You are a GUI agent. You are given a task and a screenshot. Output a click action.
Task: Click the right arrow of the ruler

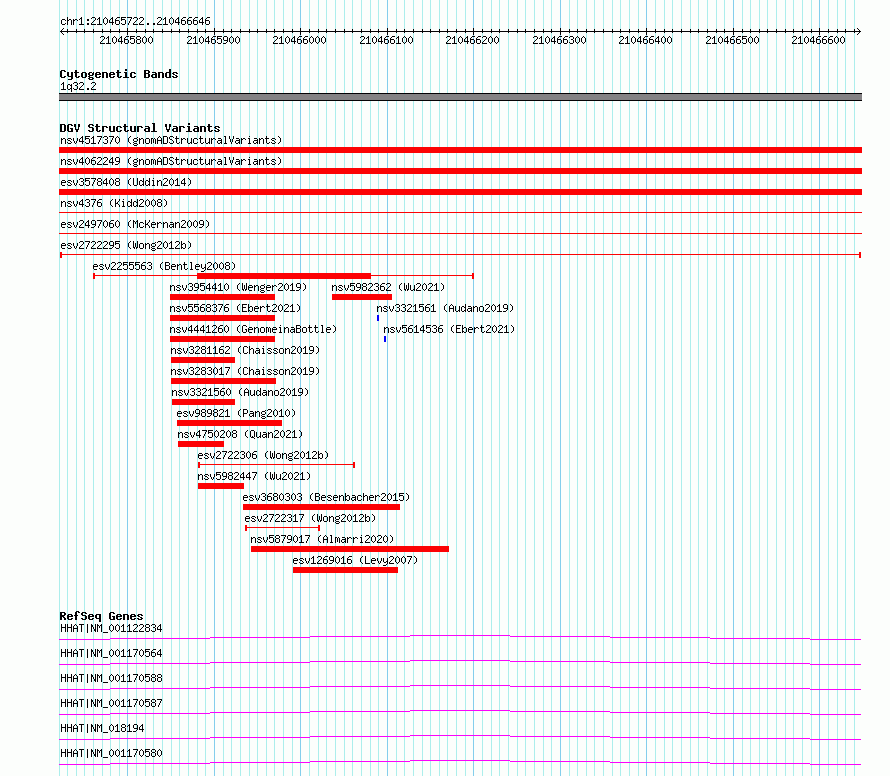click(x=859, y=32)
